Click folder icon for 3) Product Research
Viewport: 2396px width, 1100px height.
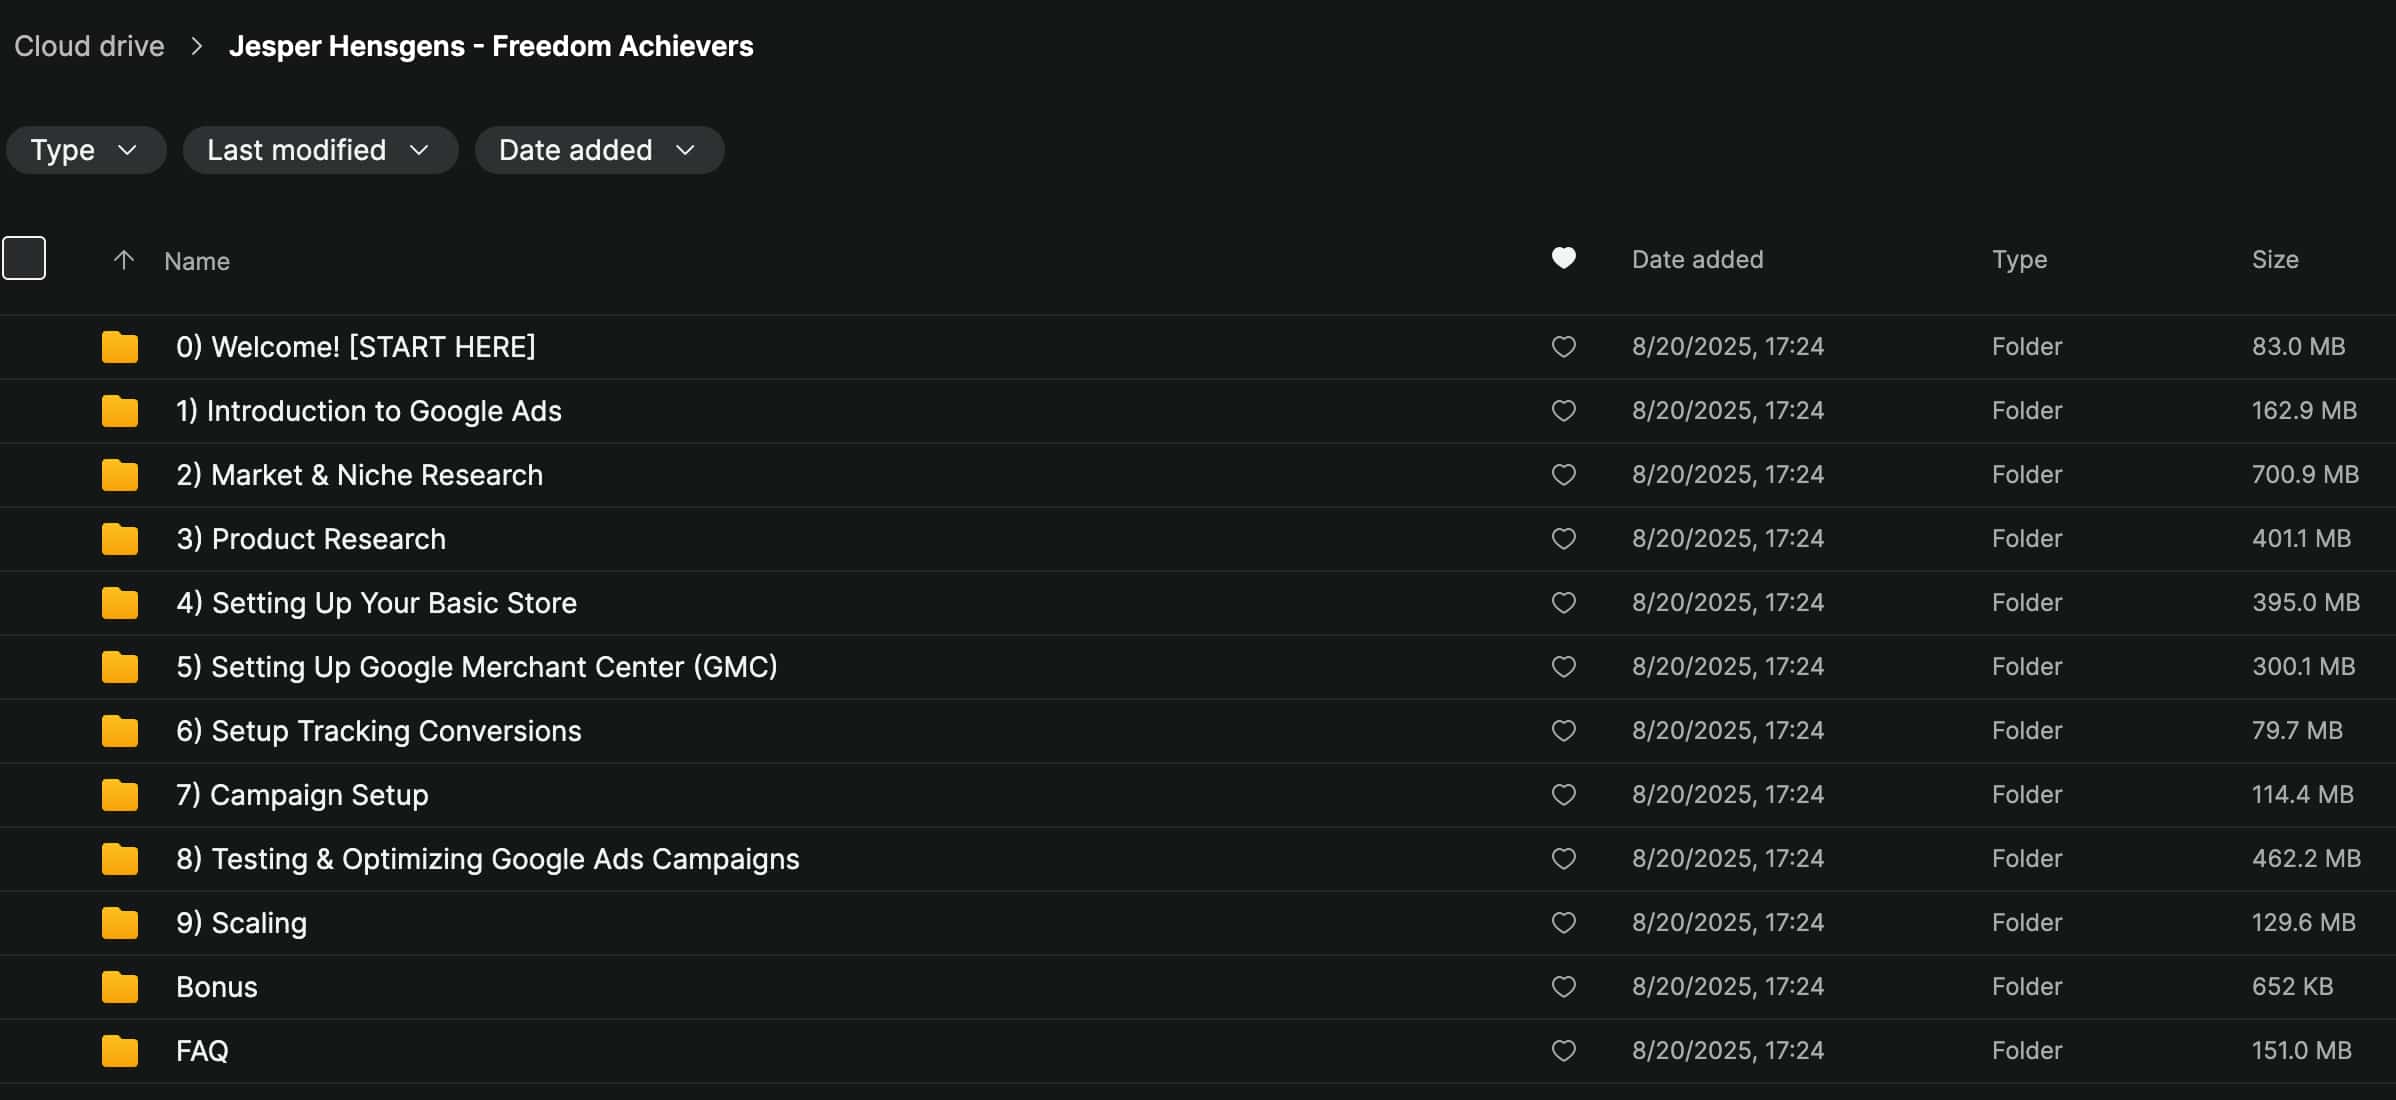[x=120, y=539]
